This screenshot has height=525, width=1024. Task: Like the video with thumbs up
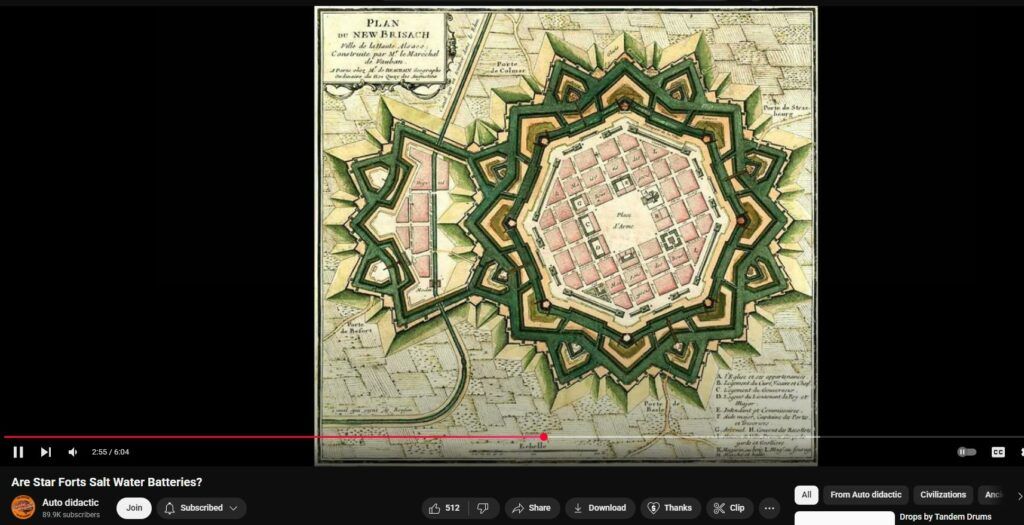[x=445, y=508]
